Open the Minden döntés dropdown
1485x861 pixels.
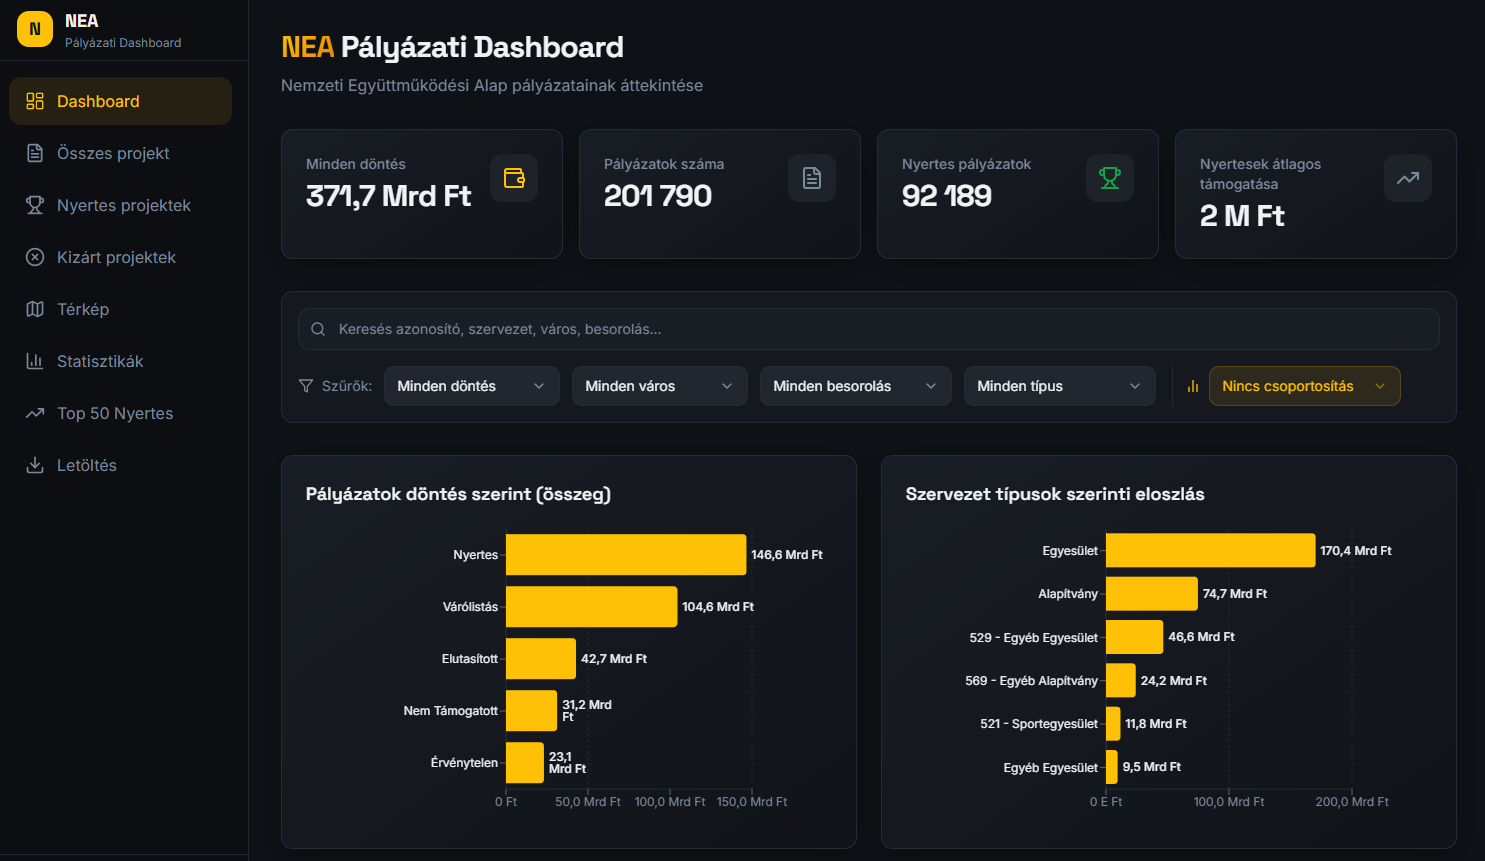(471, 386)
